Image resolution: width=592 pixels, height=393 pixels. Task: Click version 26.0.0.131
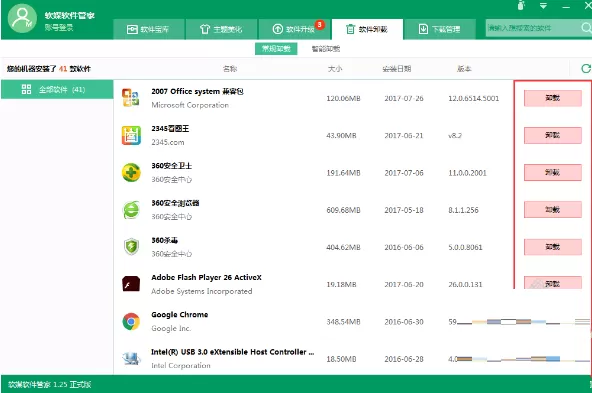point(465,284)
